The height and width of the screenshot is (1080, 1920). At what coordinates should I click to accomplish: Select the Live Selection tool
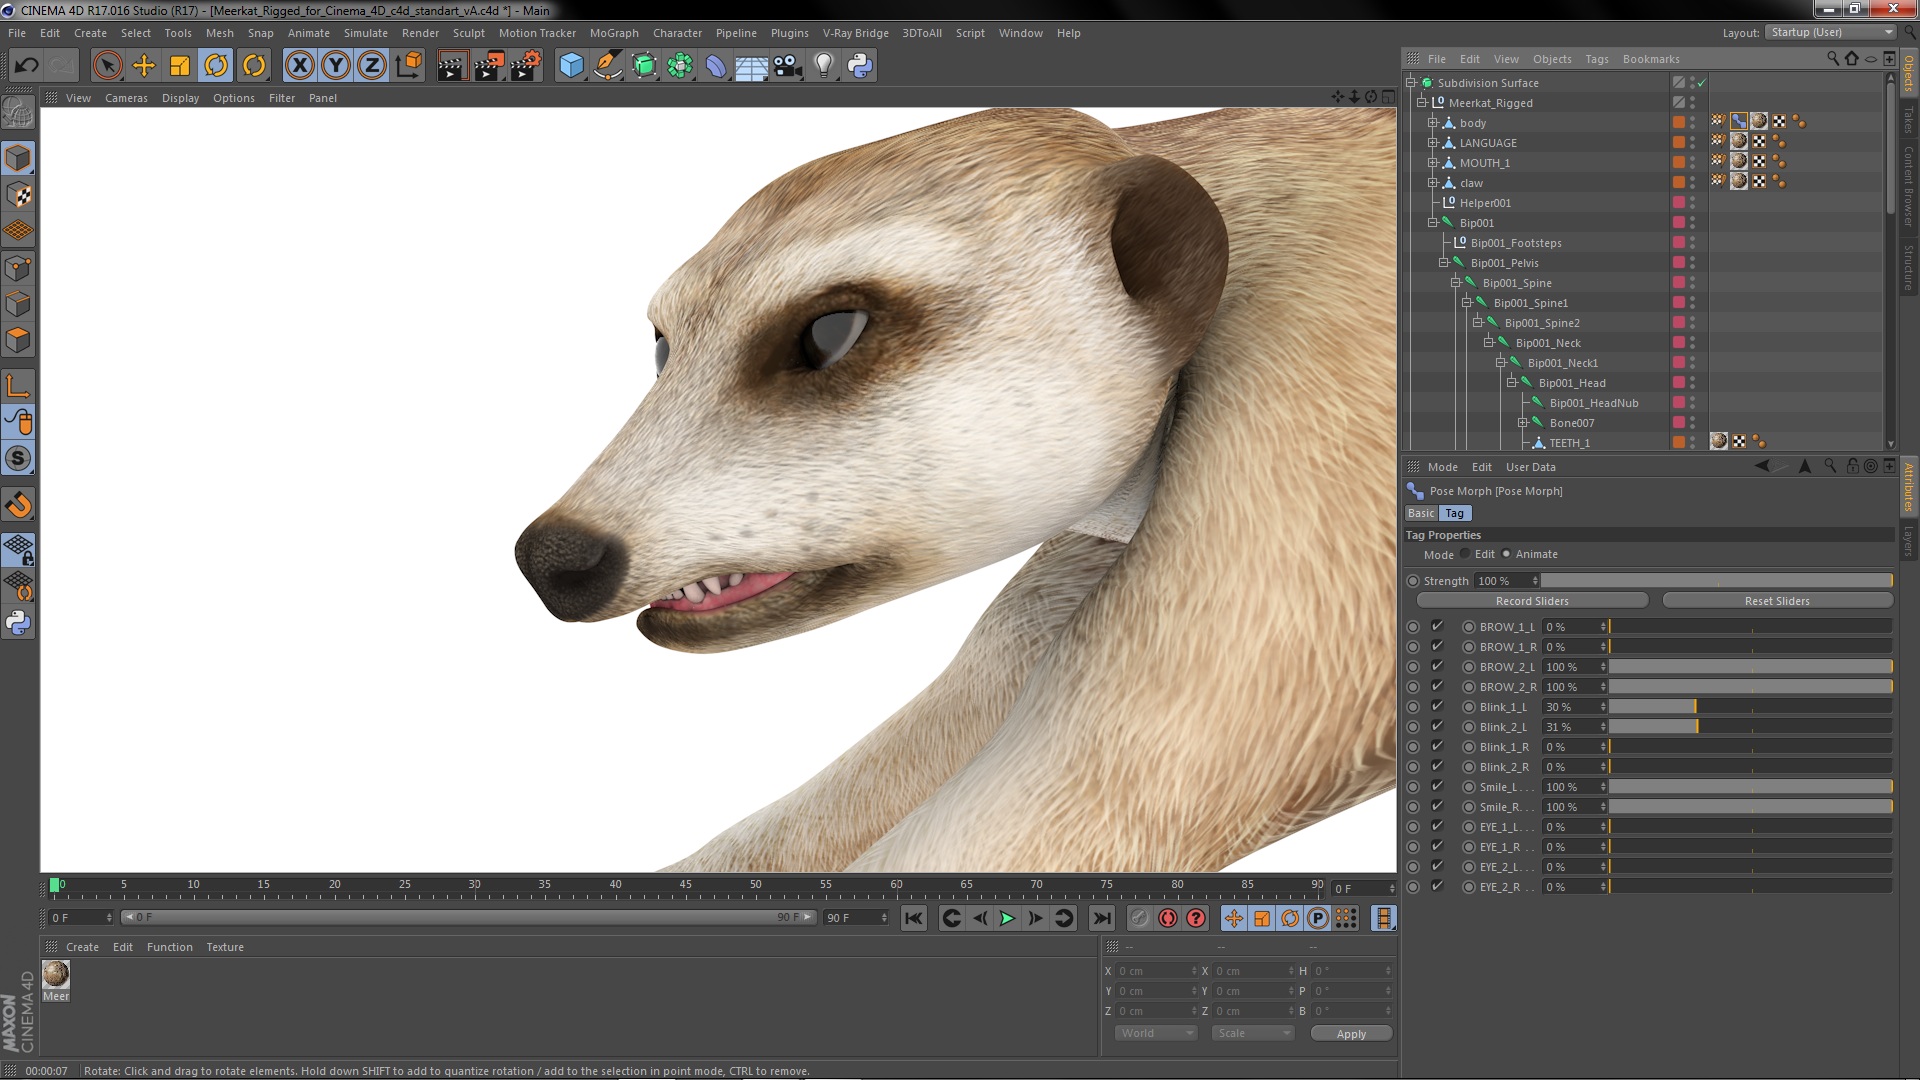coord(107,66)
